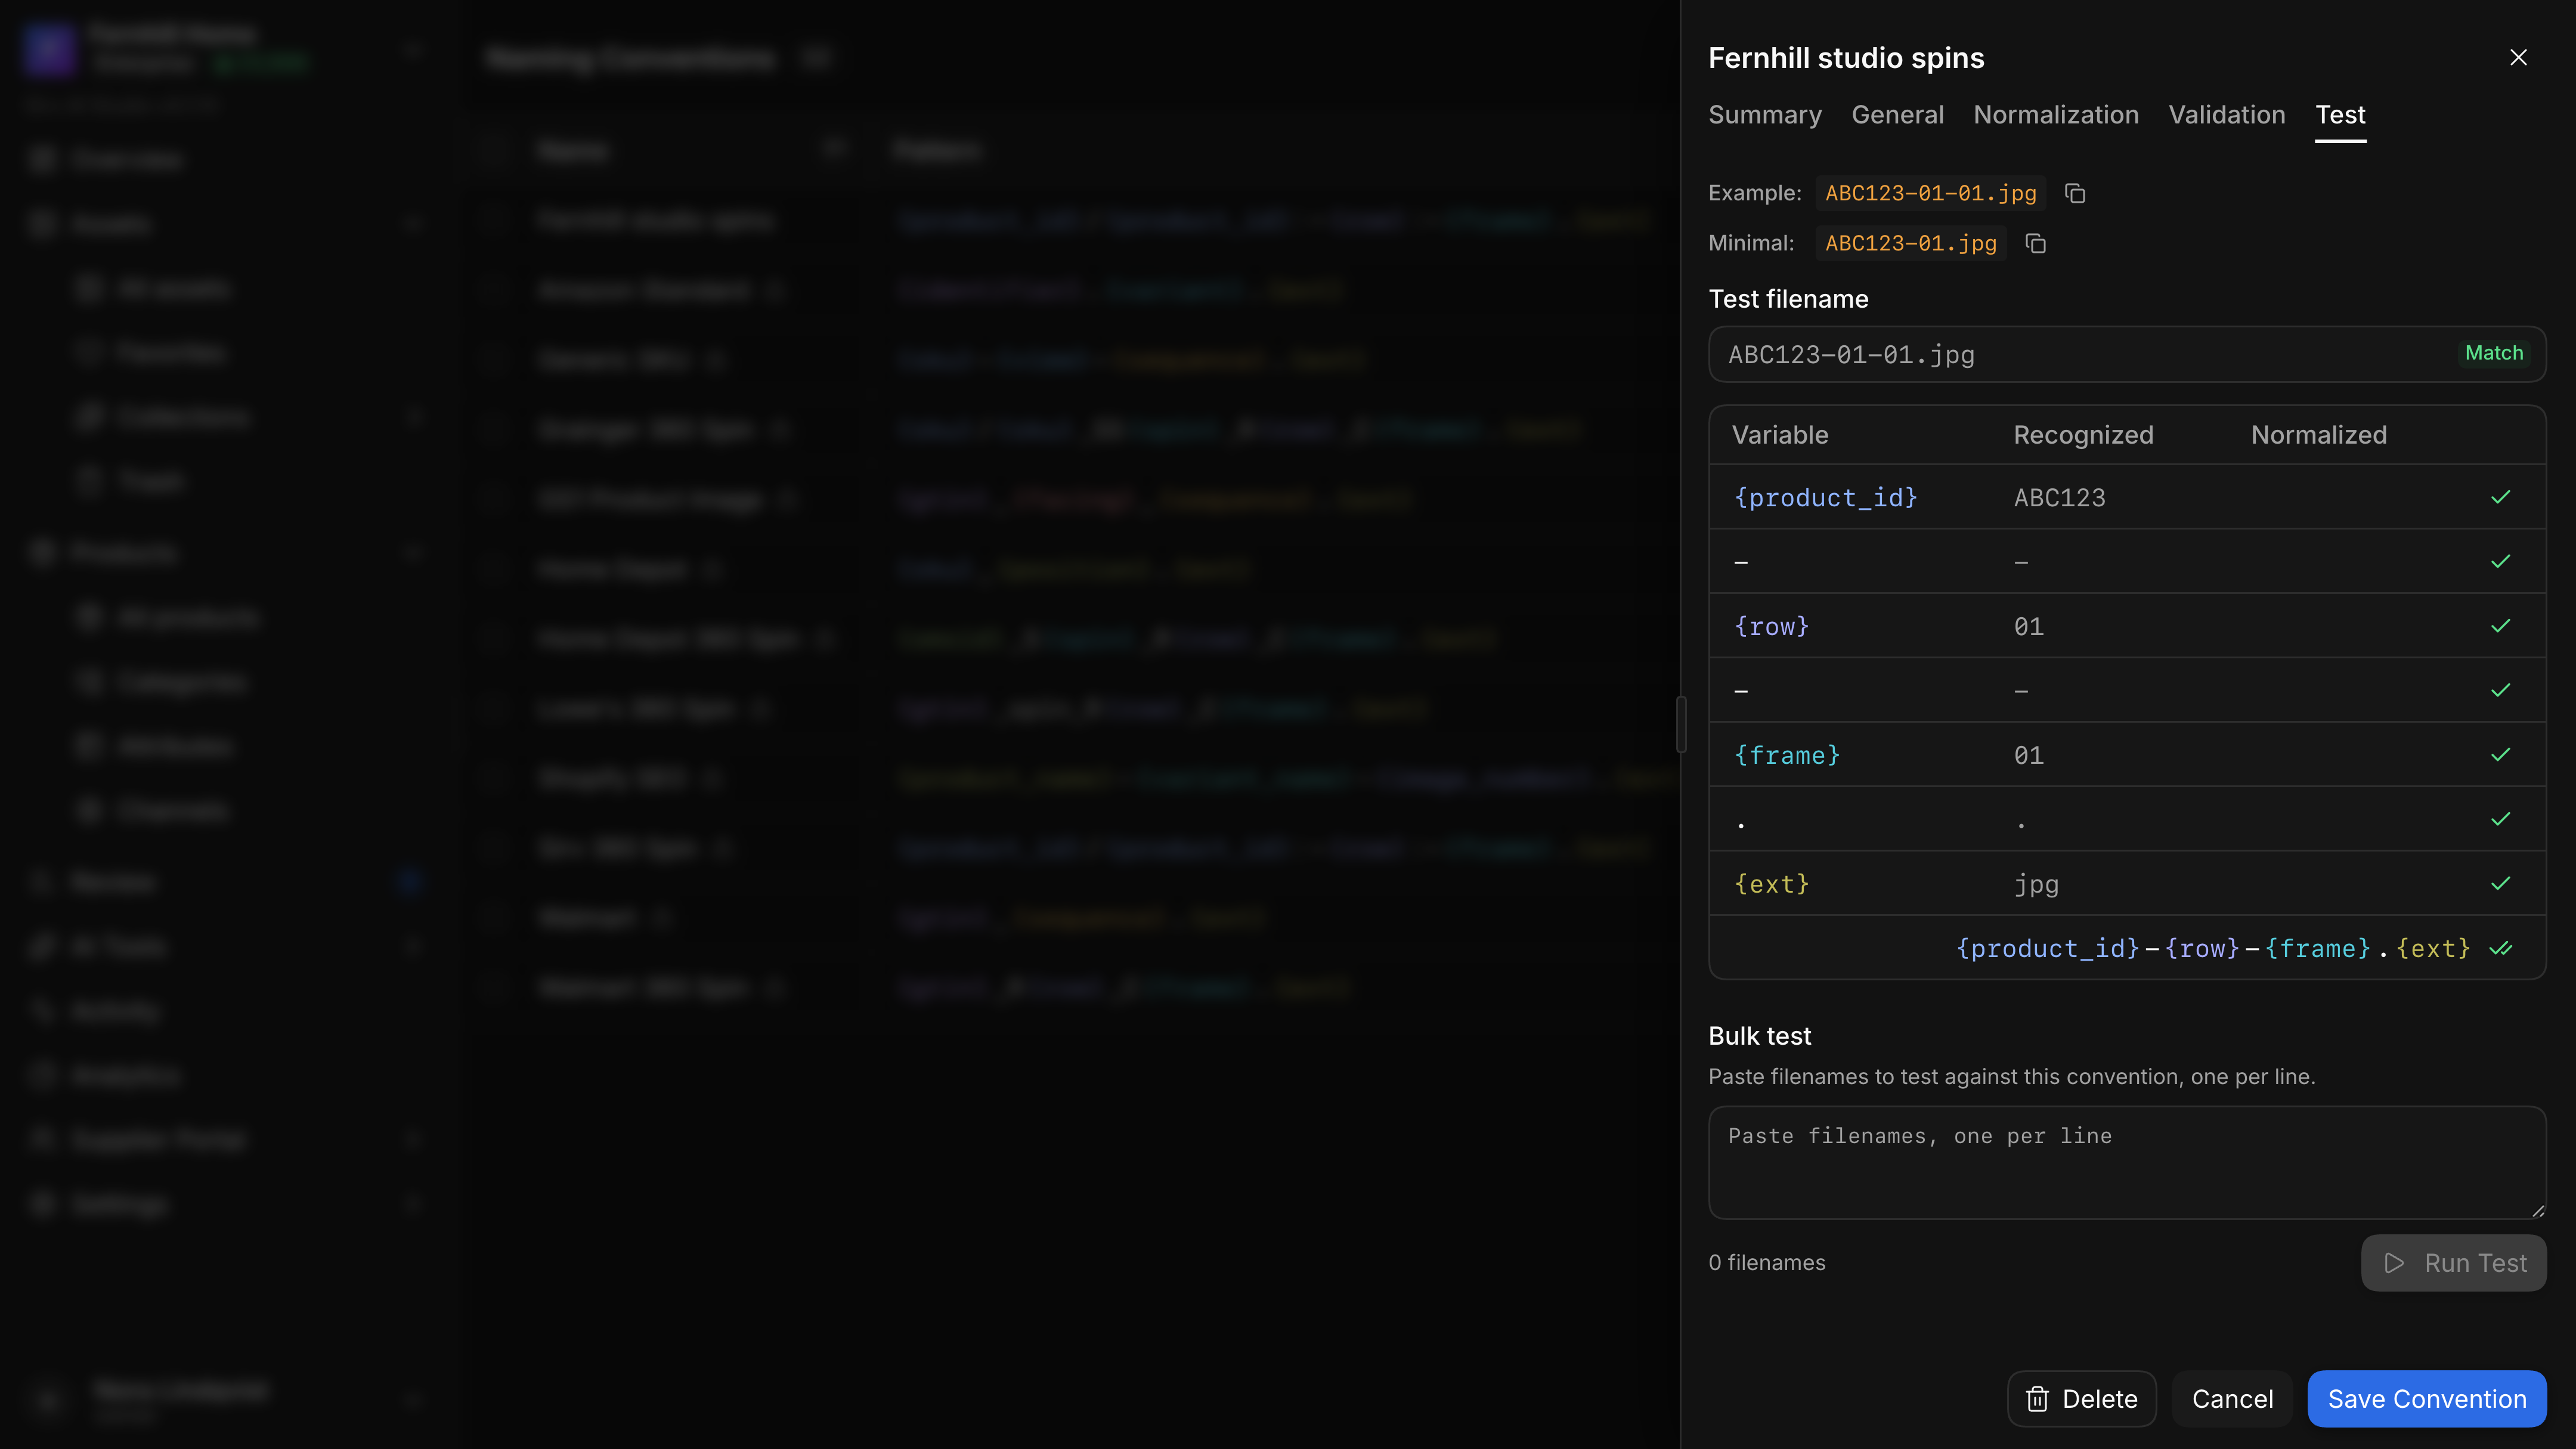
Task: Click the Example filename ABC123-01-01.jpg chip
Action: click(1930, 193)
